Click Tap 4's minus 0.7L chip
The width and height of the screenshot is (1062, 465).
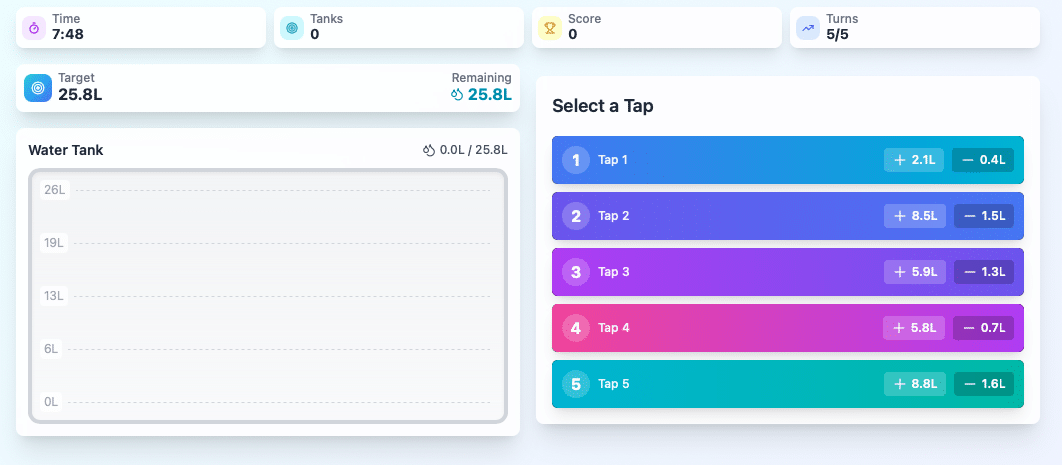(x=984, y=328)
